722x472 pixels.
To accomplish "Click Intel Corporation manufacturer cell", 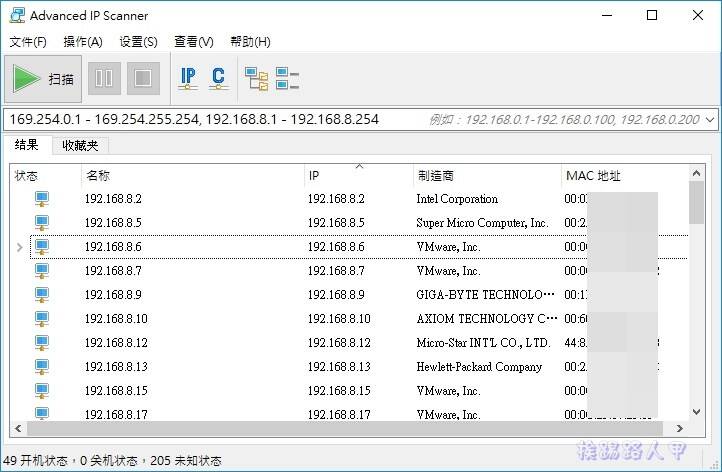I will (457, 199).
